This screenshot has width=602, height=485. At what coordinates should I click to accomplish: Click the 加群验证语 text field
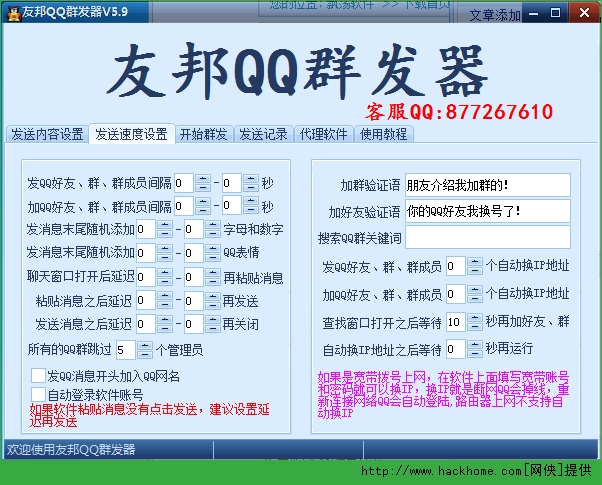(x=488, y=185)
